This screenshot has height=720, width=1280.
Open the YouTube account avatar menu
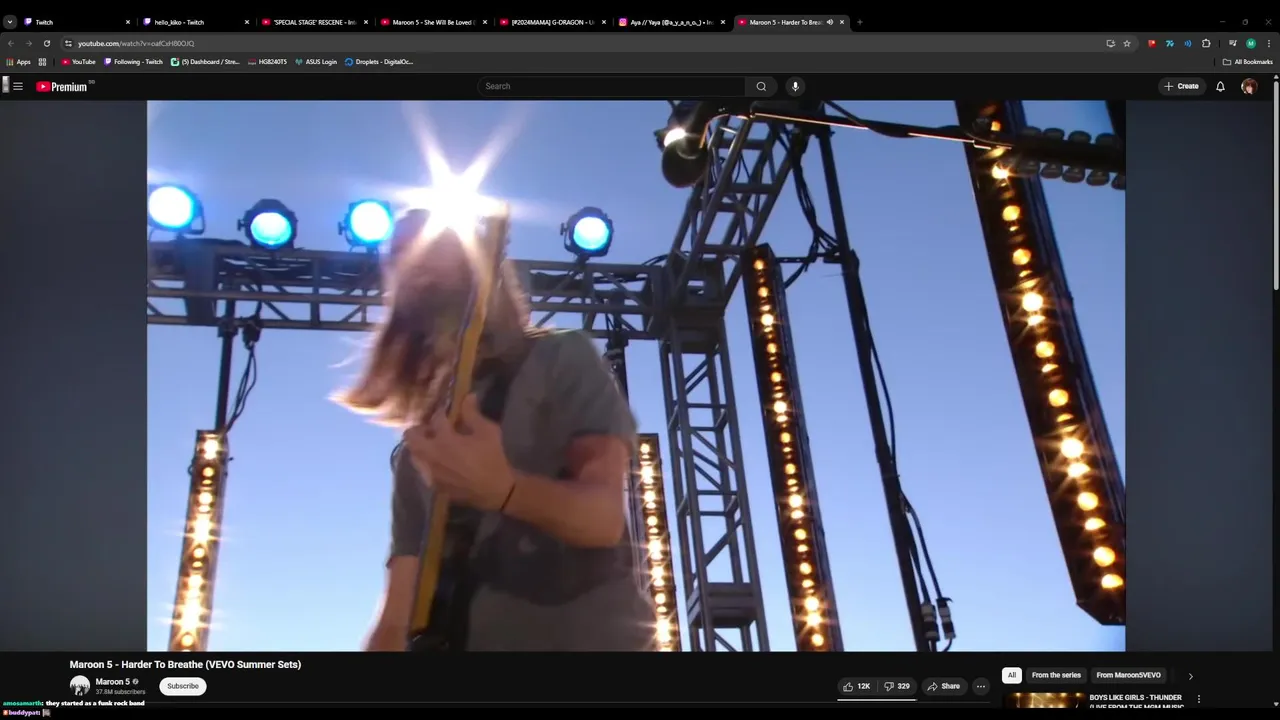pyautogui.click(x=1249, y=86)
